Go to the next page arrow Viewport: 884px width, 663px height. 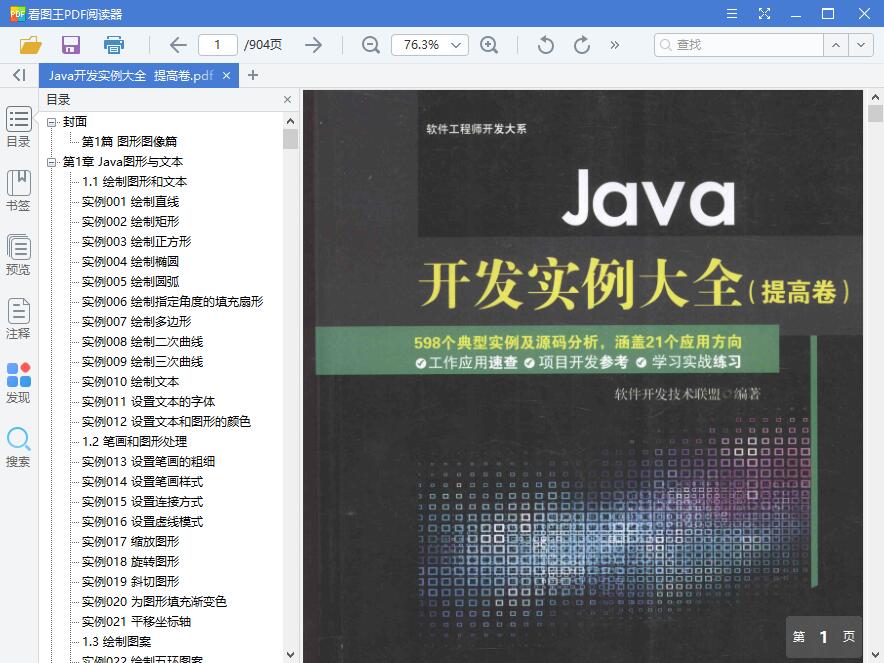[x=313, y=45]
